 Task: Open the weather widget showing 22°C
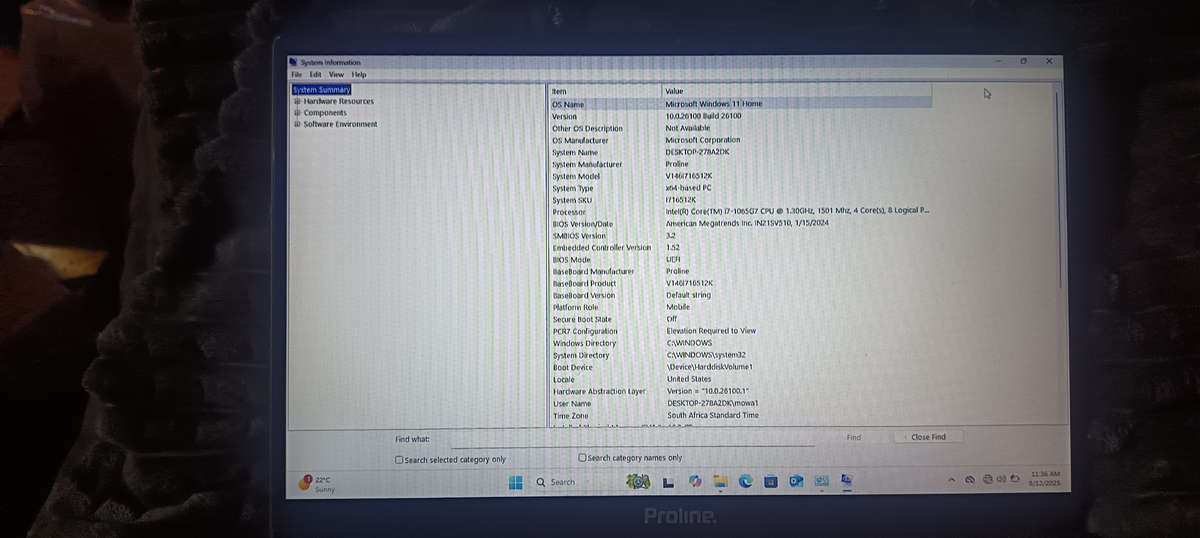click(x=318, y=484)
